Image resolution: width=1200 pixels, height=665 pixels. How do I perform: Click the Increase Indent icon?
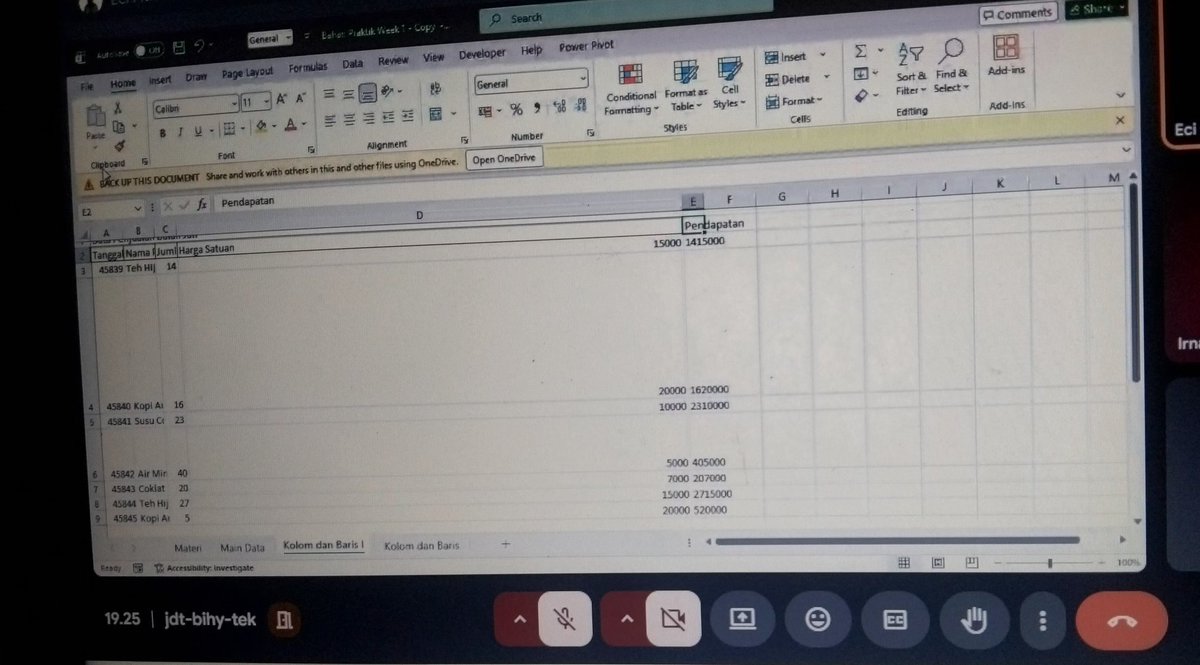pyautogui.click(x=406, y=117)
